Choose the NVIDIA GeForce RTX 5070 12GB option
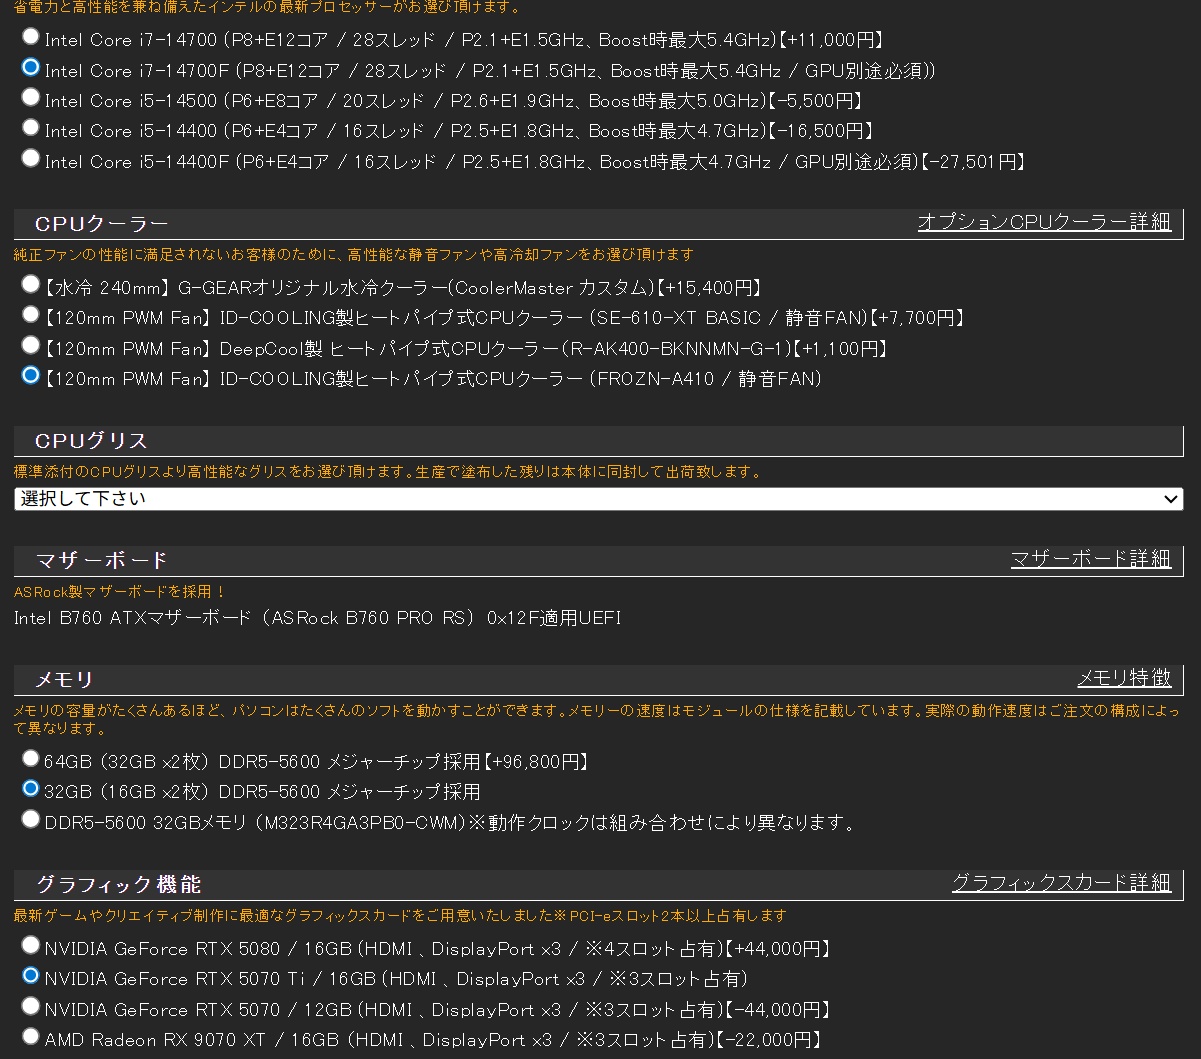Viewport: 1201px width, 1059px height. (30, 1006)
